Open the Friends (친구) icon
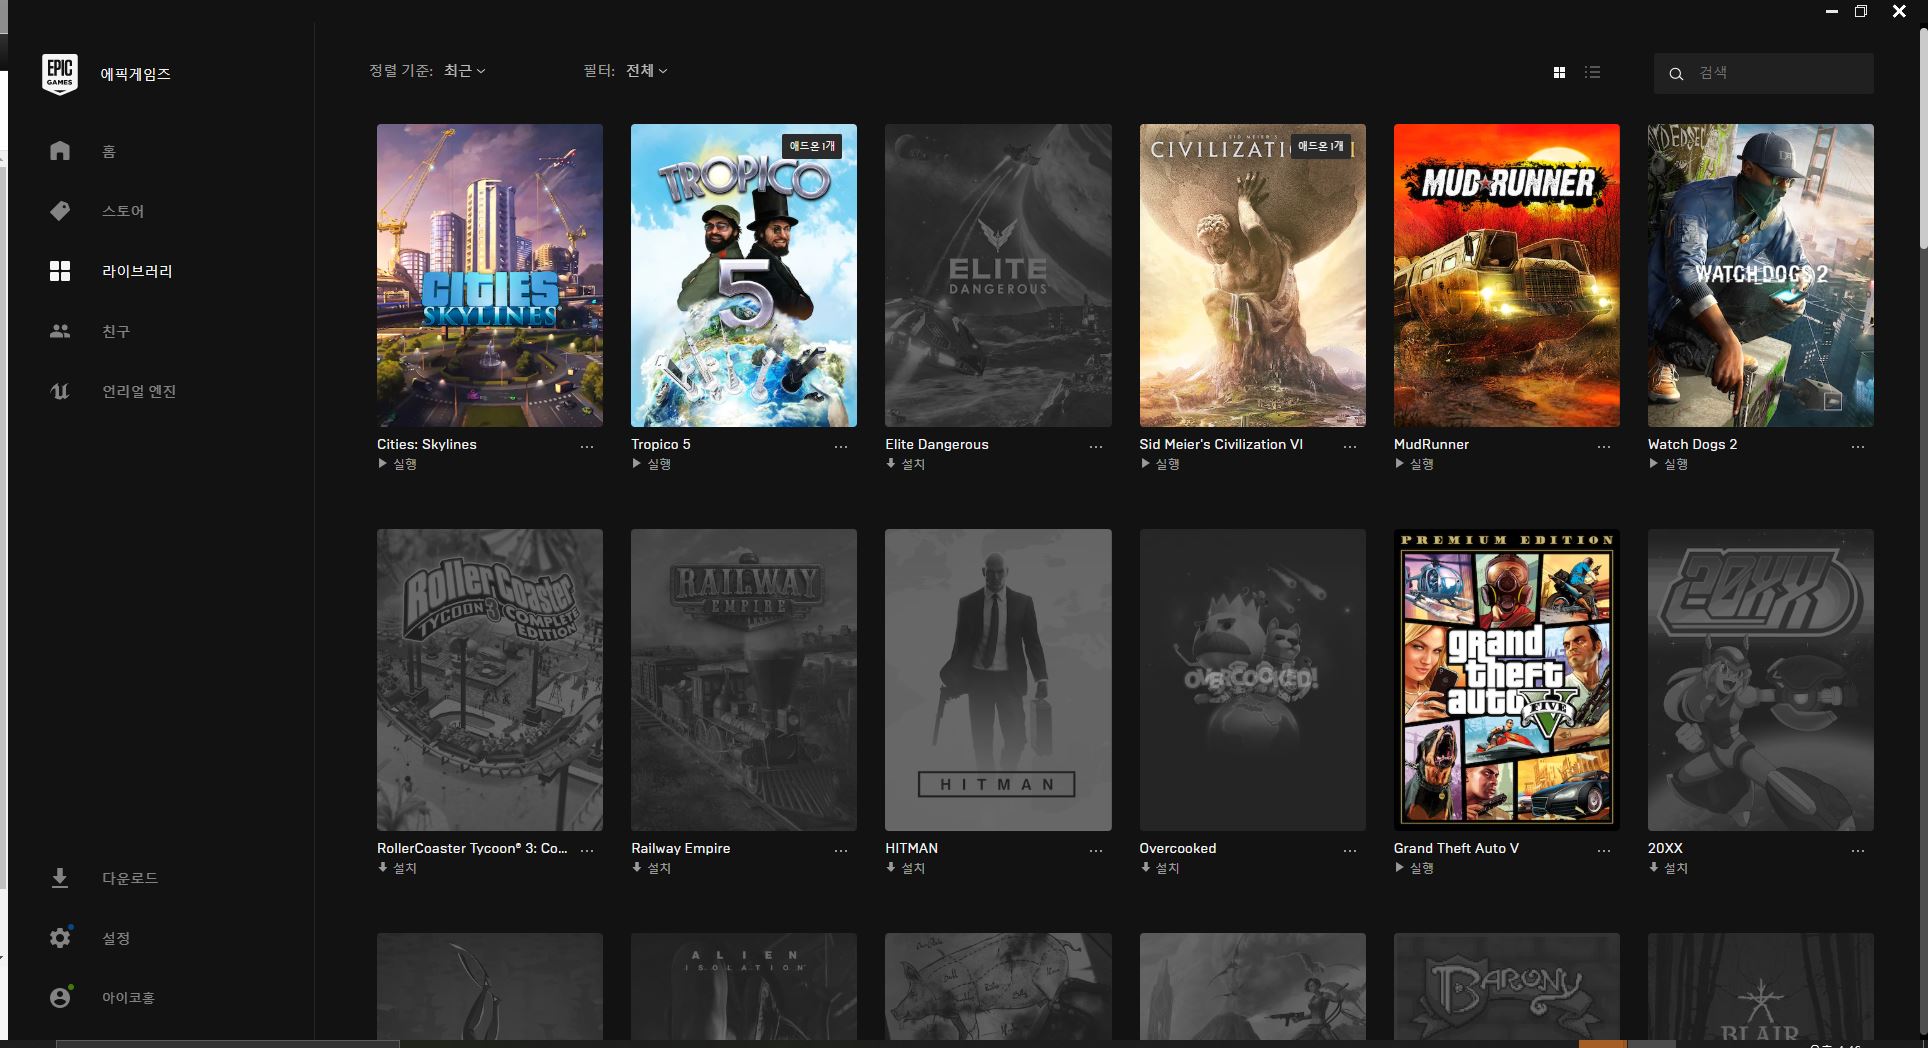This screenshot has height=1048, width=1928. (x=60, y=331)
